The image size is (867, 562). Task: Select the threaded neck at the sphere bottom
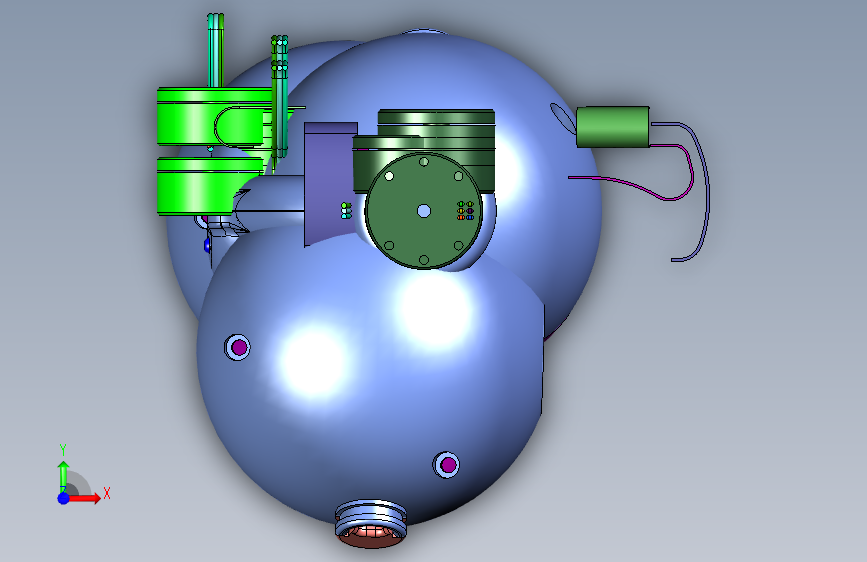(x=371, y=523)
